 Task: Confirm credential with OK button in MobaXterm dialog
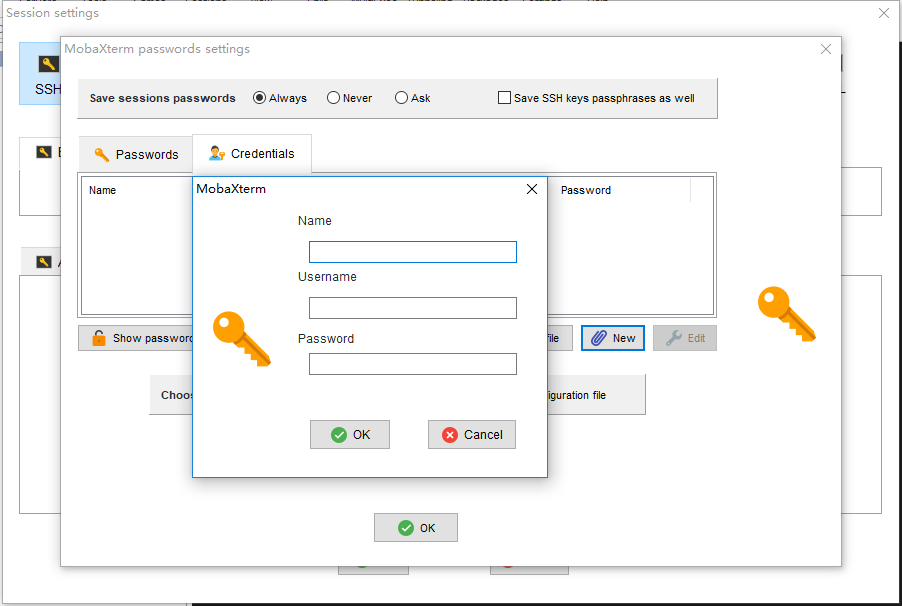(x=350, y=435)
